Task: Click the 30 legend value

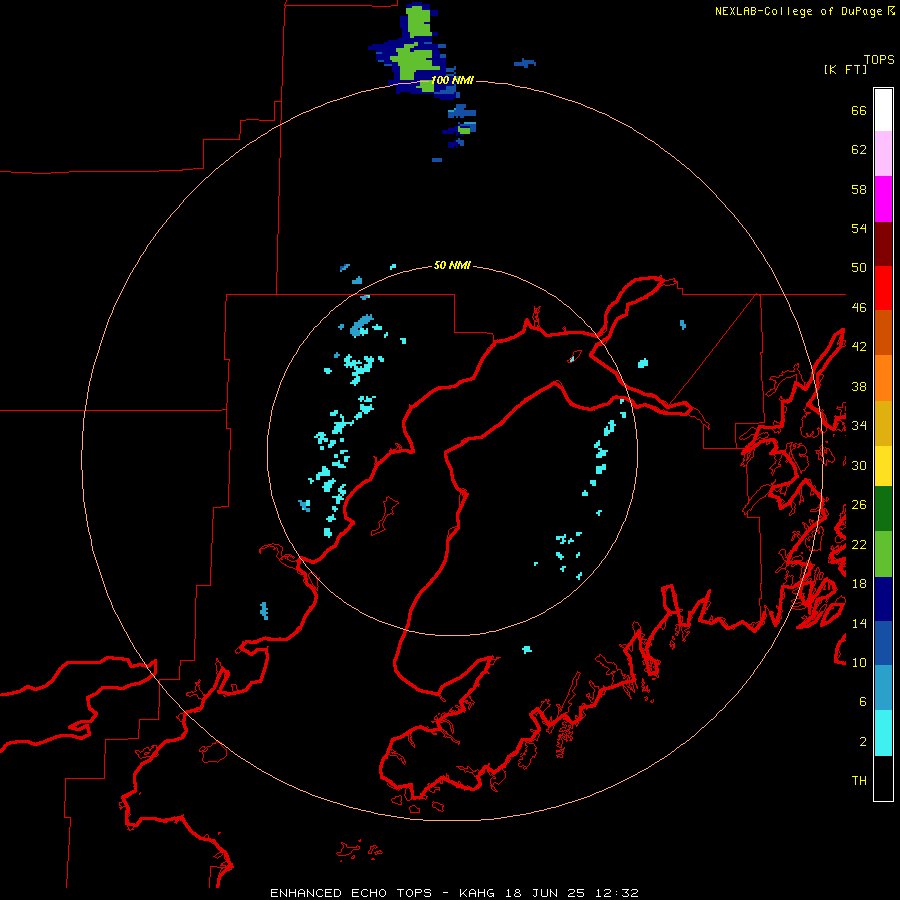Action: [859, 465]
